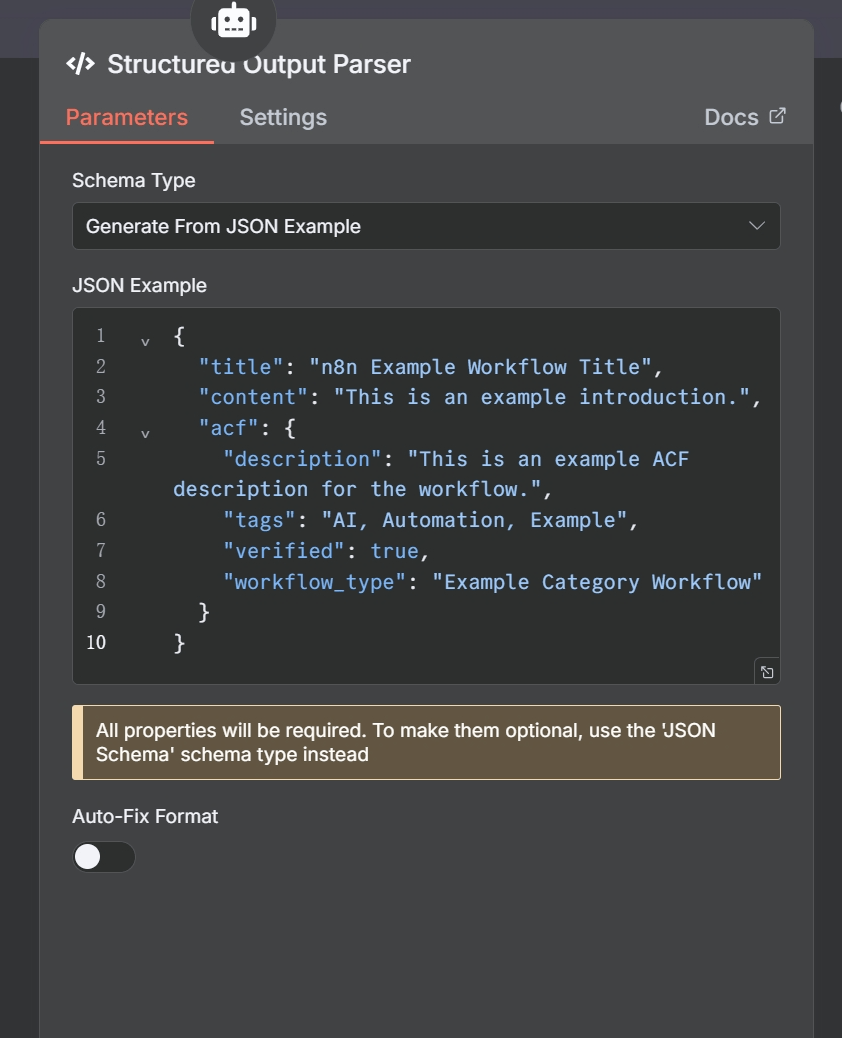The image size is (842, 1038).
Task: Open the Docs link
Action: click(731, 117)
